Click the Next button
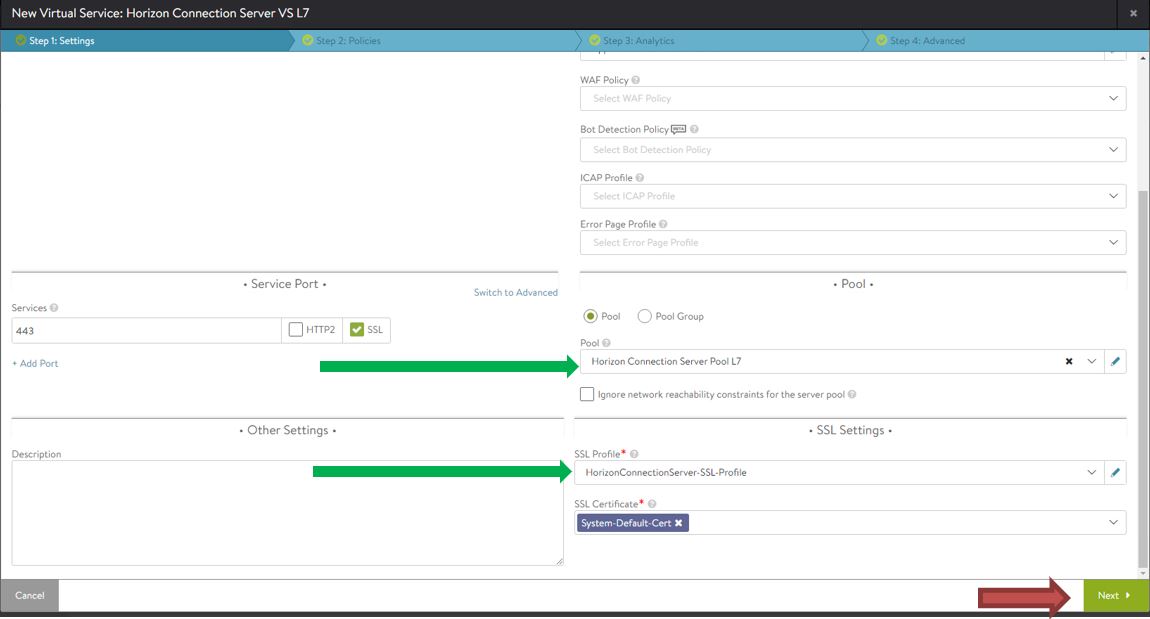The height and width of the screenshot is (619, 1150). (1116, 596)
